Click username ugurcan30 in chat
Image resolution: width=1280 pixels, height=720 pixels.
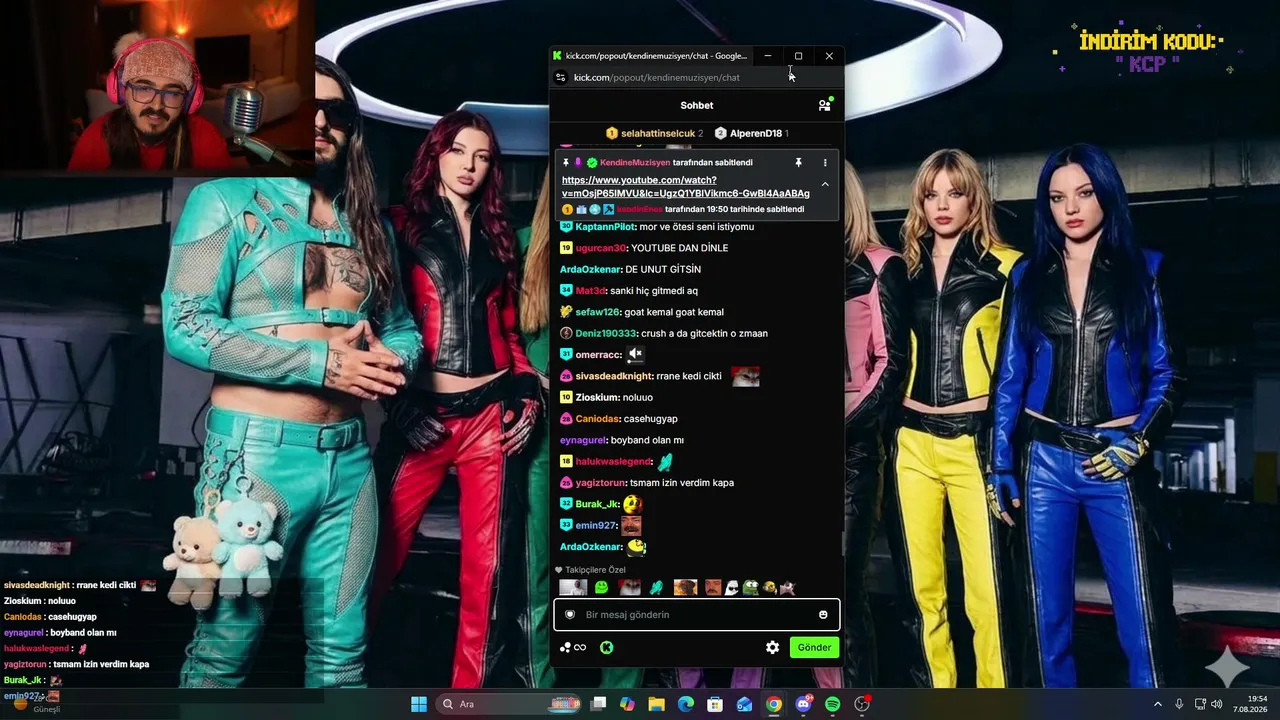click(601, 248)
